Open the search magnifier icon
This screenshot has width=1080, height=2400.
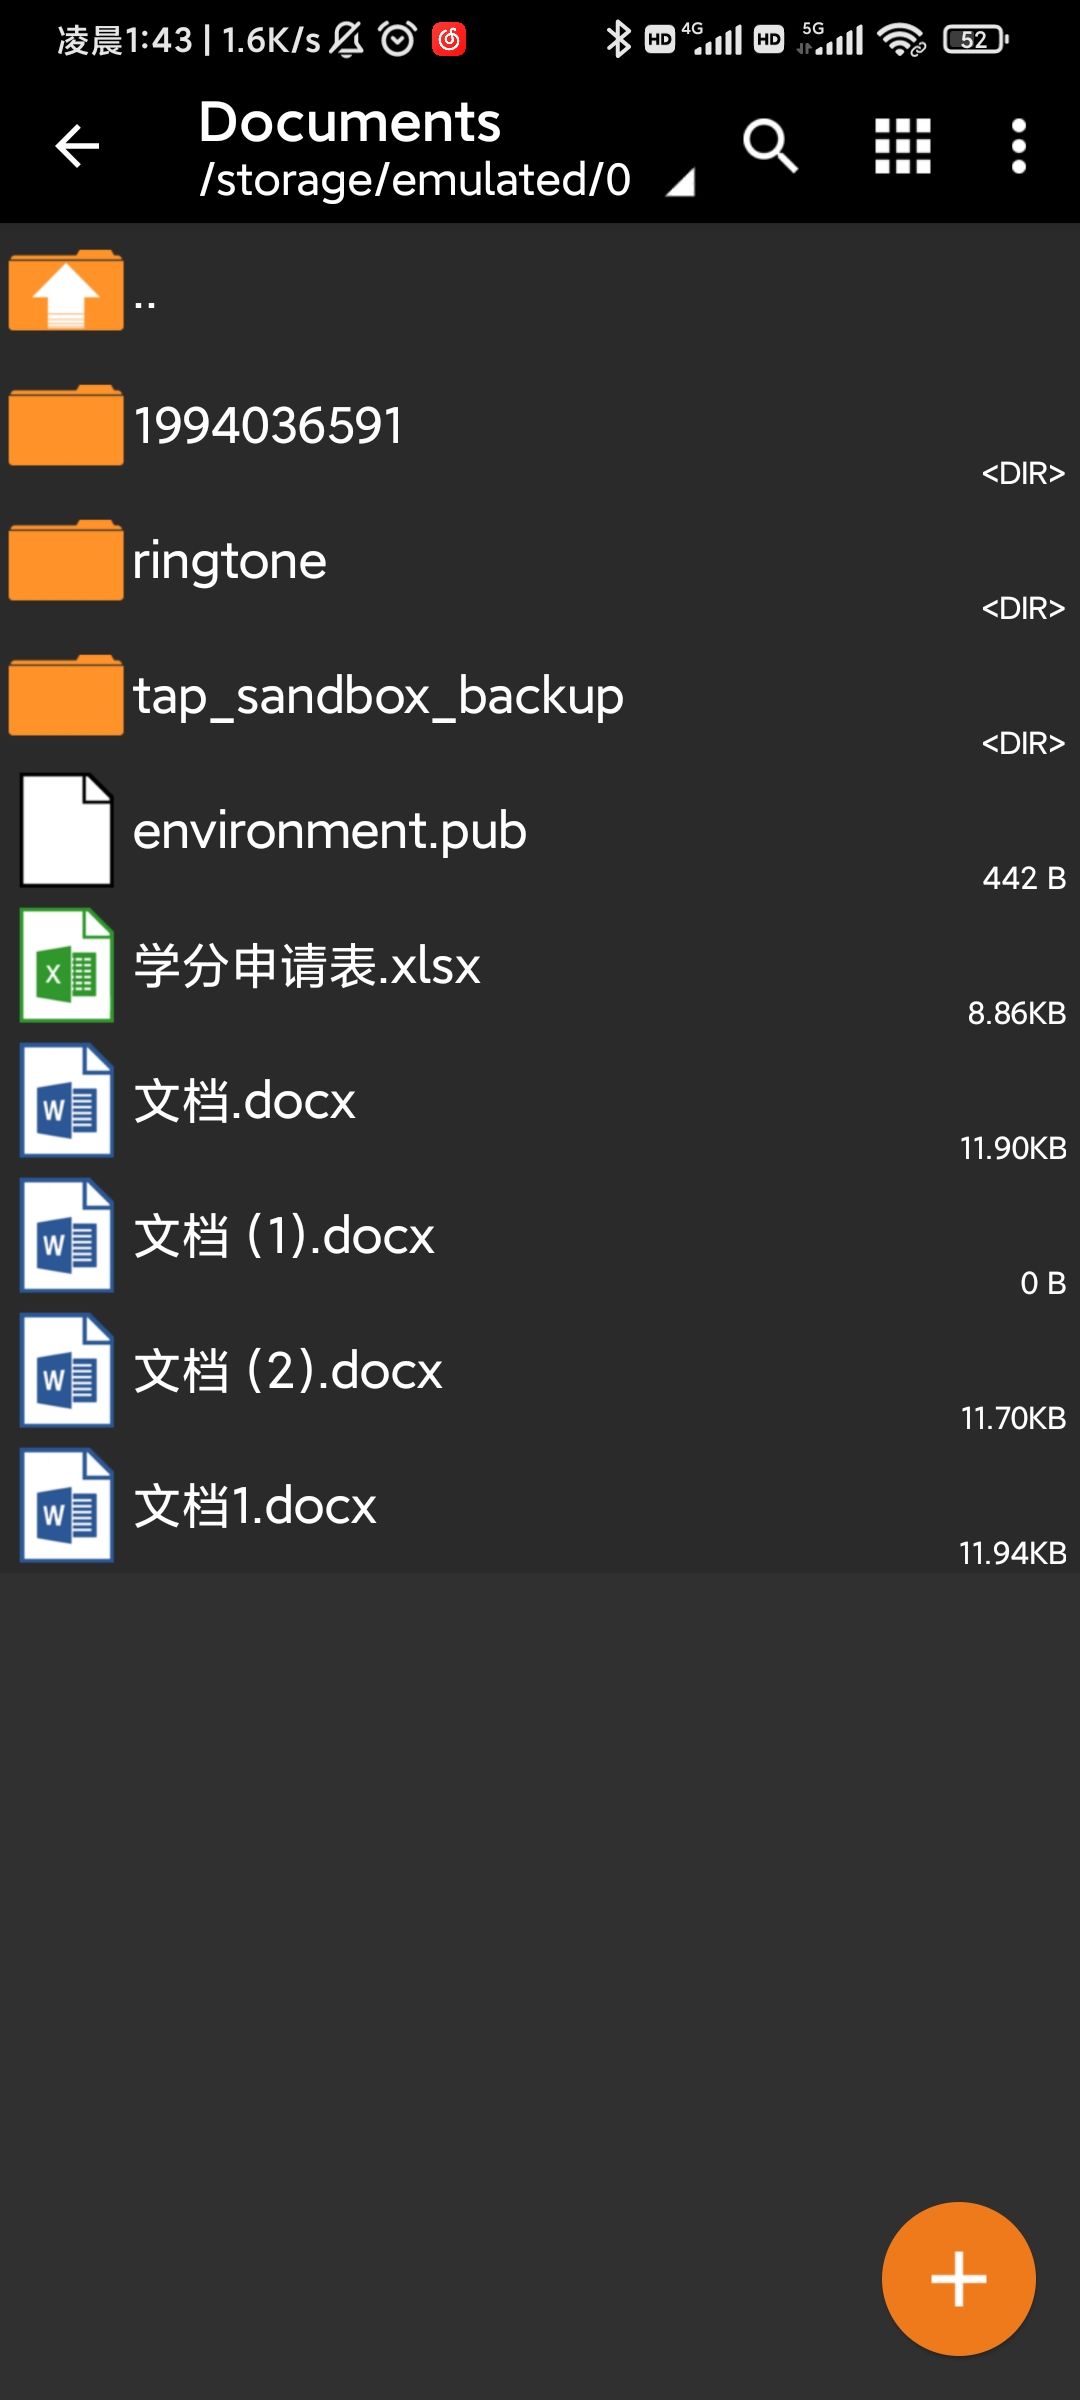770,147
